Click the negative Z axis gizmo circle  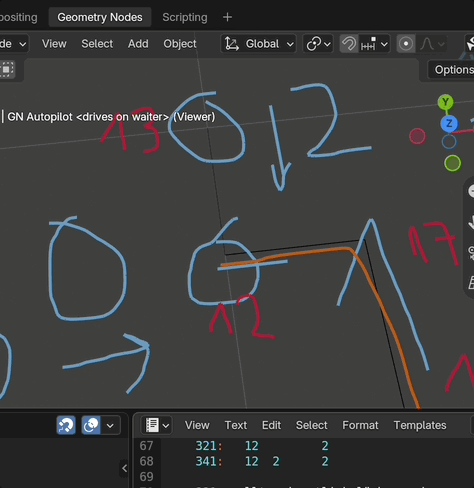click(449, 142)
